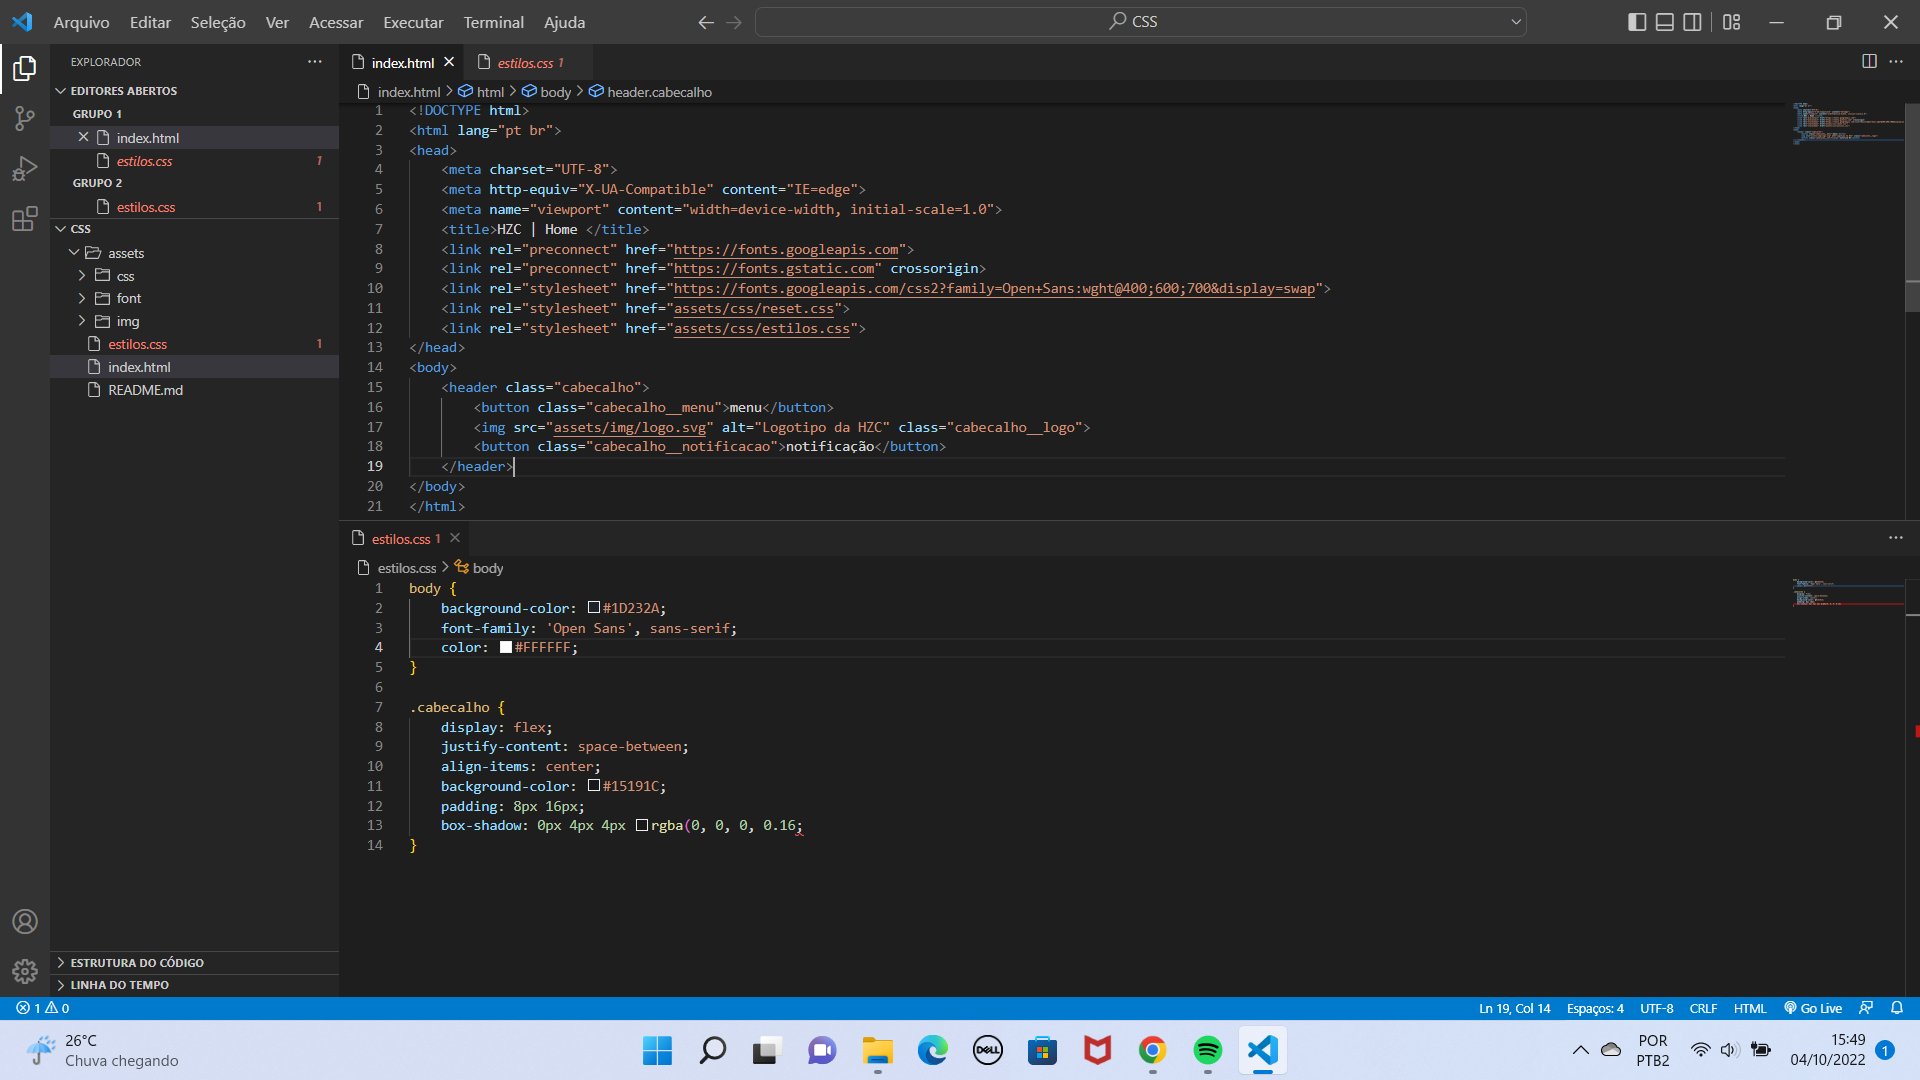Expand Linha do Tempo section
This screenshot has height=1080, width=1920.
click(194, 985)
